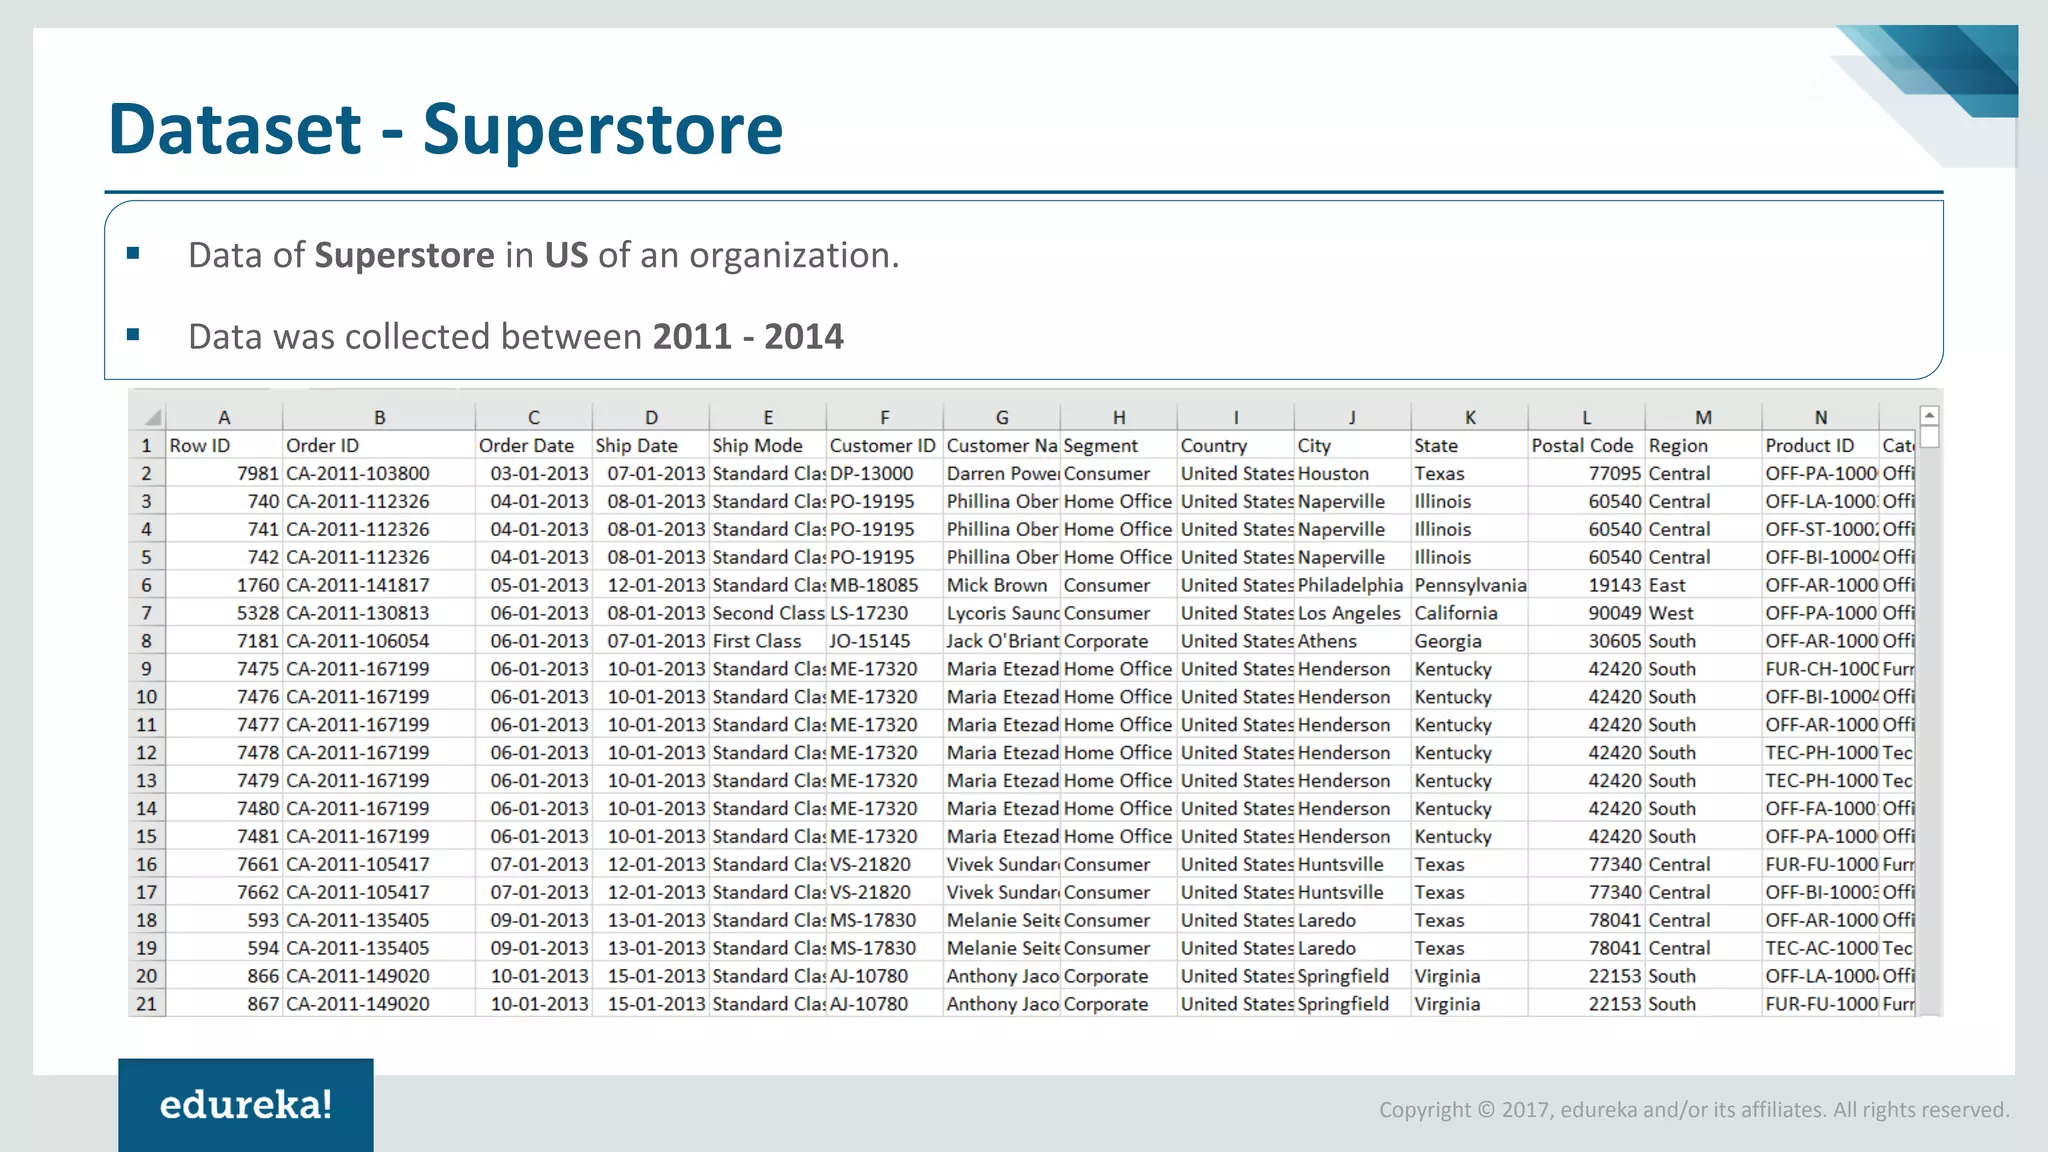Select column J header
This screenshot has height=1152, width=2048.
tap(1353, 417)
